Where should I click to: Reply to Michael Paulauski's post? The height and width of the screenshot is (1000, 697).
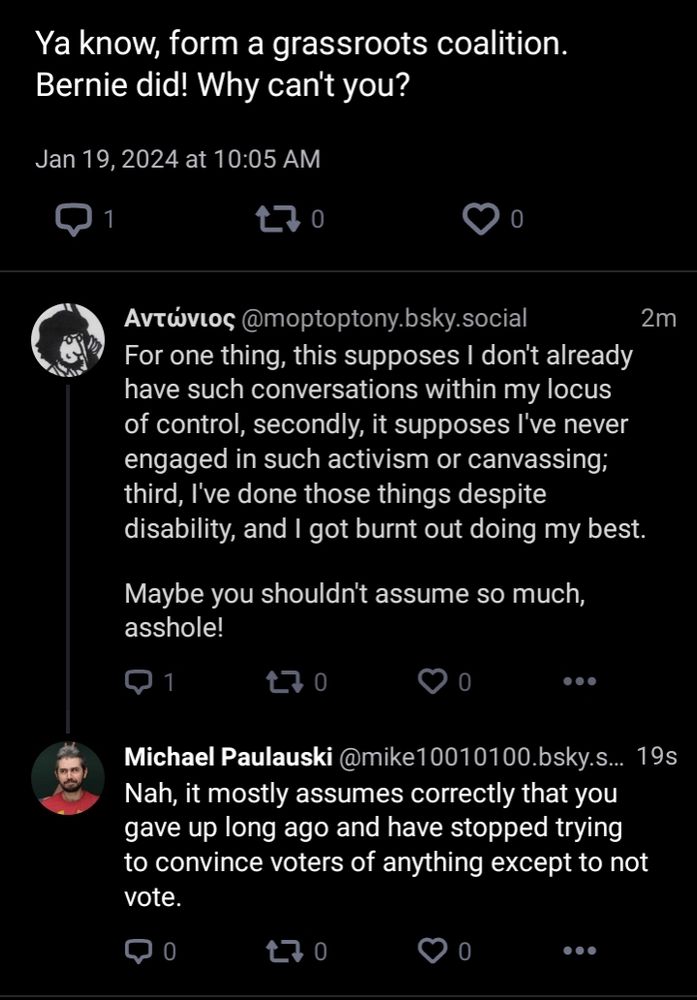[138, 951]
